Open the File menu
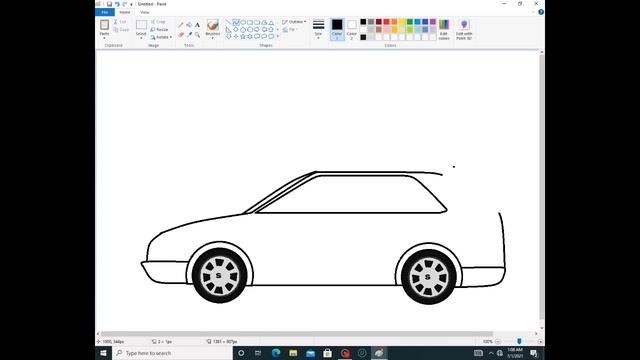Image resolution: width=640 pixels, height=360 pixels. 105,12
